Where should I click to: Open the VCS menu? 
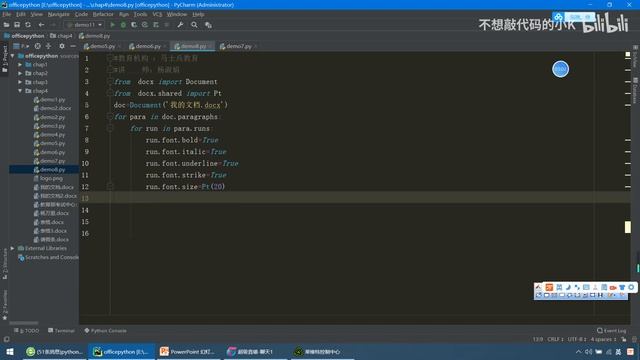[157, 14]
